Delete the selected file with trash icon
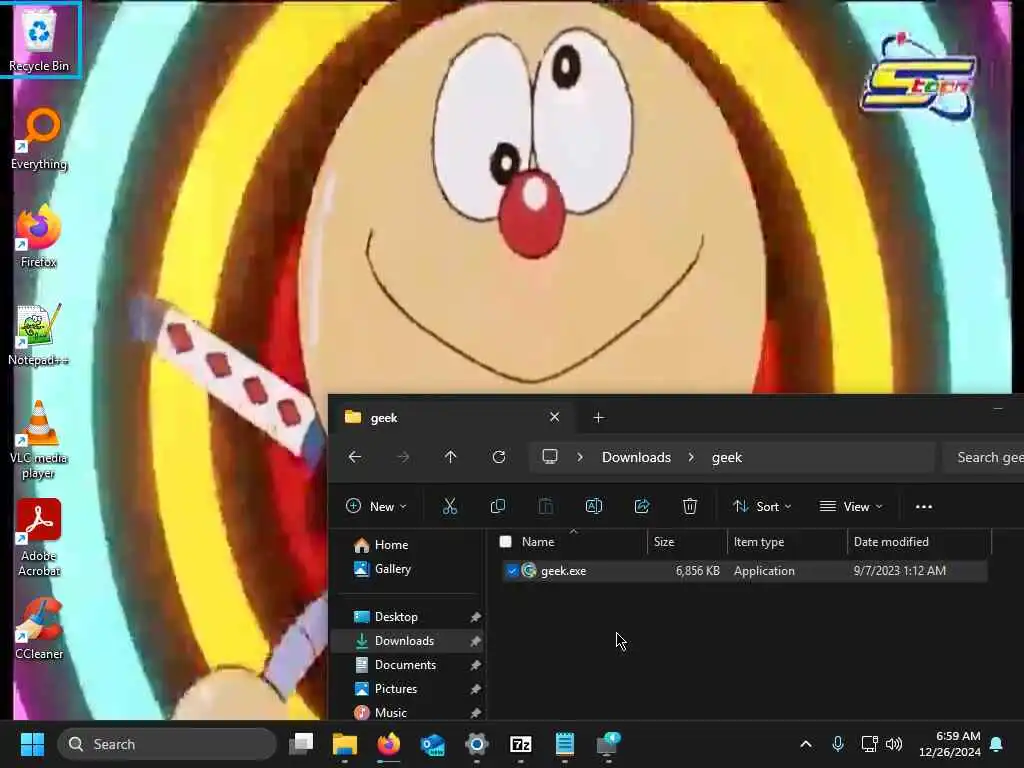1024x768 pixels. coord(690,506)
